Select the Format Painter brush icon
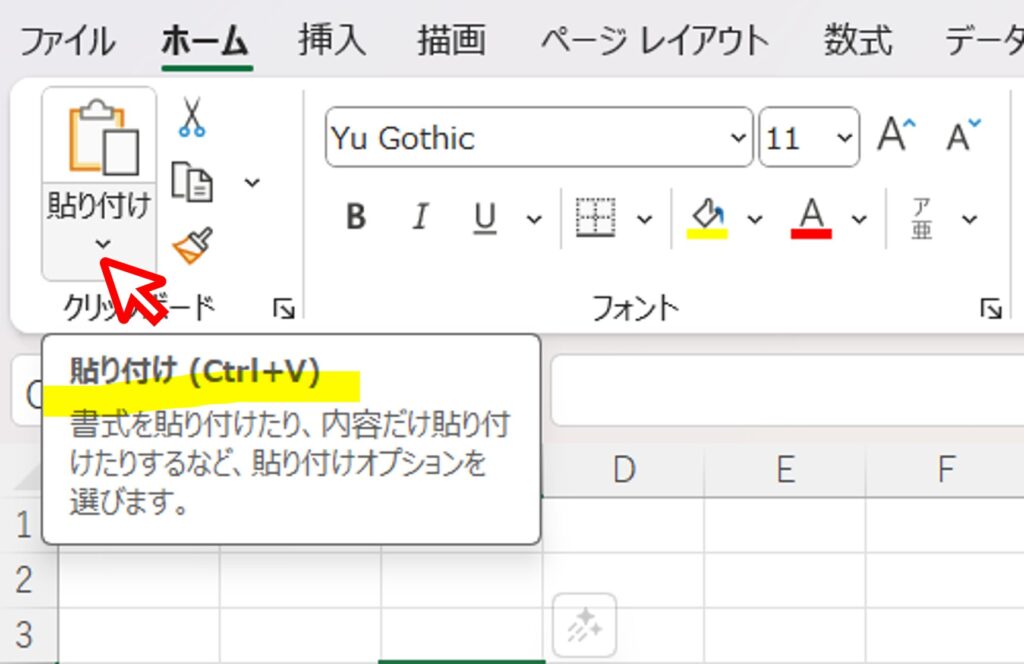Image resolution: width=1024 pixels, height=664 pixels. click(192, 245)
